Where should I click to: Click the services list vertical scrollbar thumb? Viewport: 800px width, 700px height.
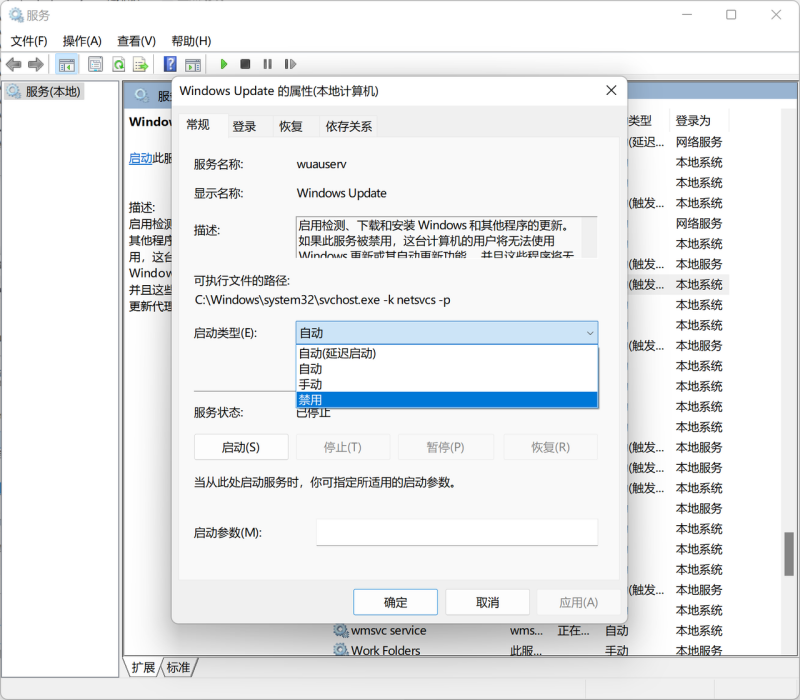tap(789, 554)
